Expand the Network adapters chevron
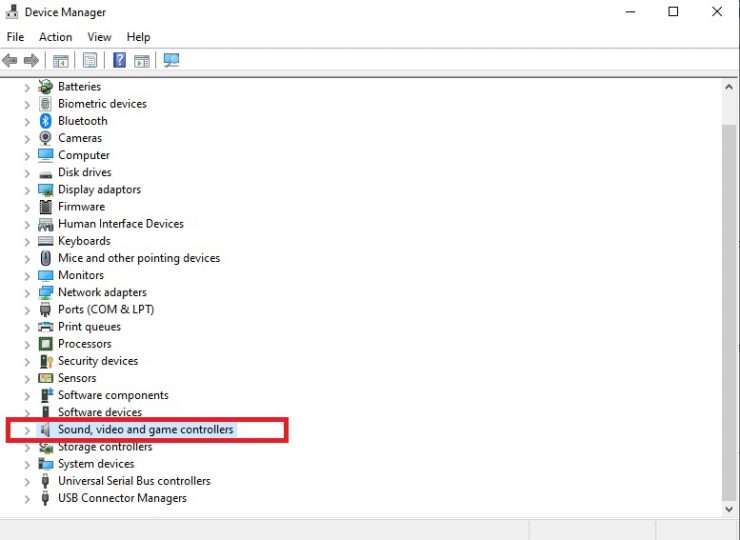This screenshot has height=540, width=740. [27, 293]
